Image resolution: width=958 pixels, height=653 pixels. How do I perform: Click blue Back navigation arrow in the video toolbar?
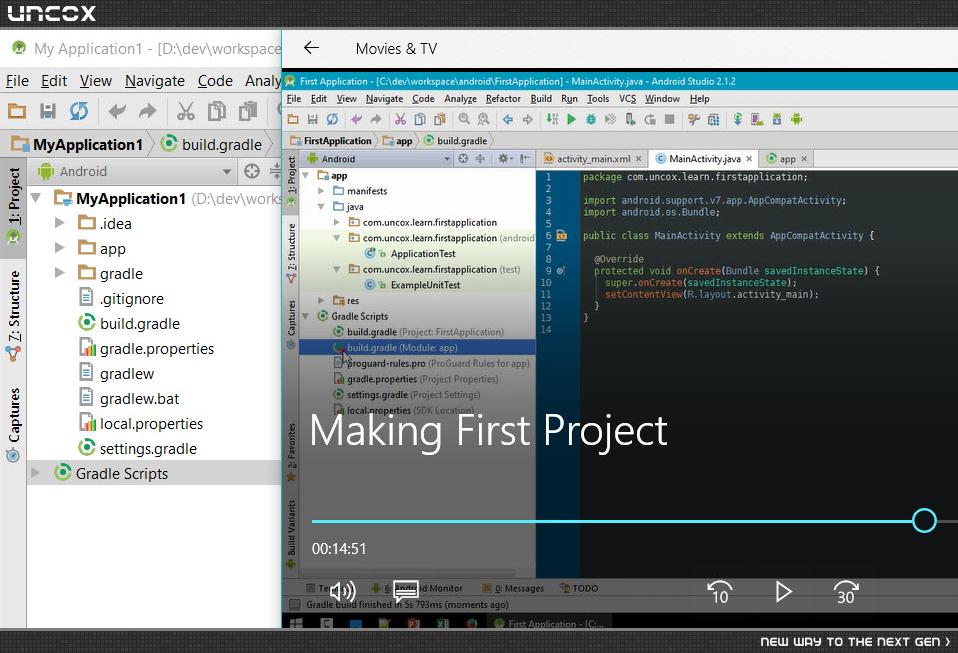tap(508, 119)
